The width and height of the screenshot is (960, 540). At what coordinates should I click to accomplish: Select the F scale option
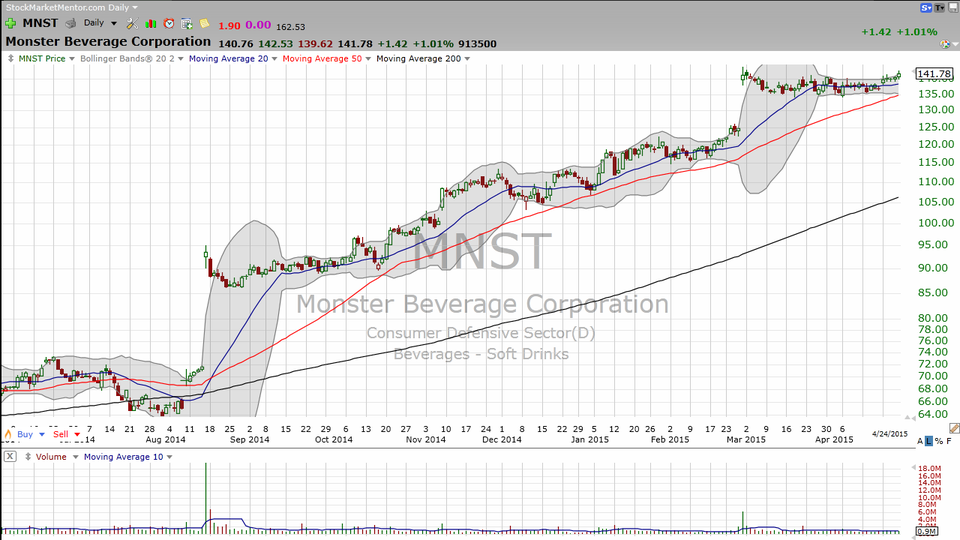[949, 441]
